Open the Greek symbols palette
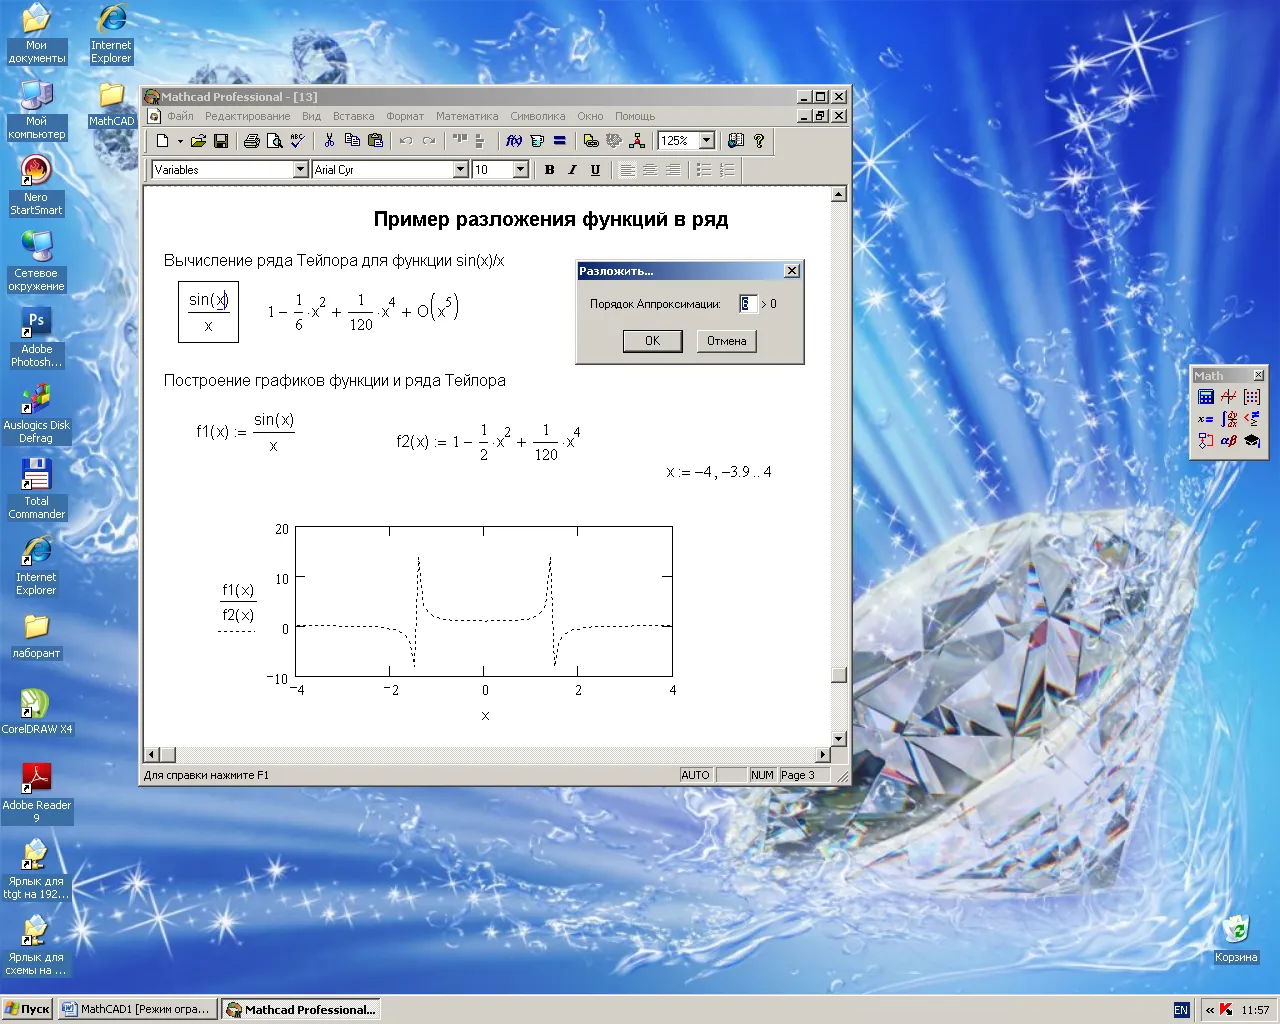 pyautogui.click(x=1229, y=441)
